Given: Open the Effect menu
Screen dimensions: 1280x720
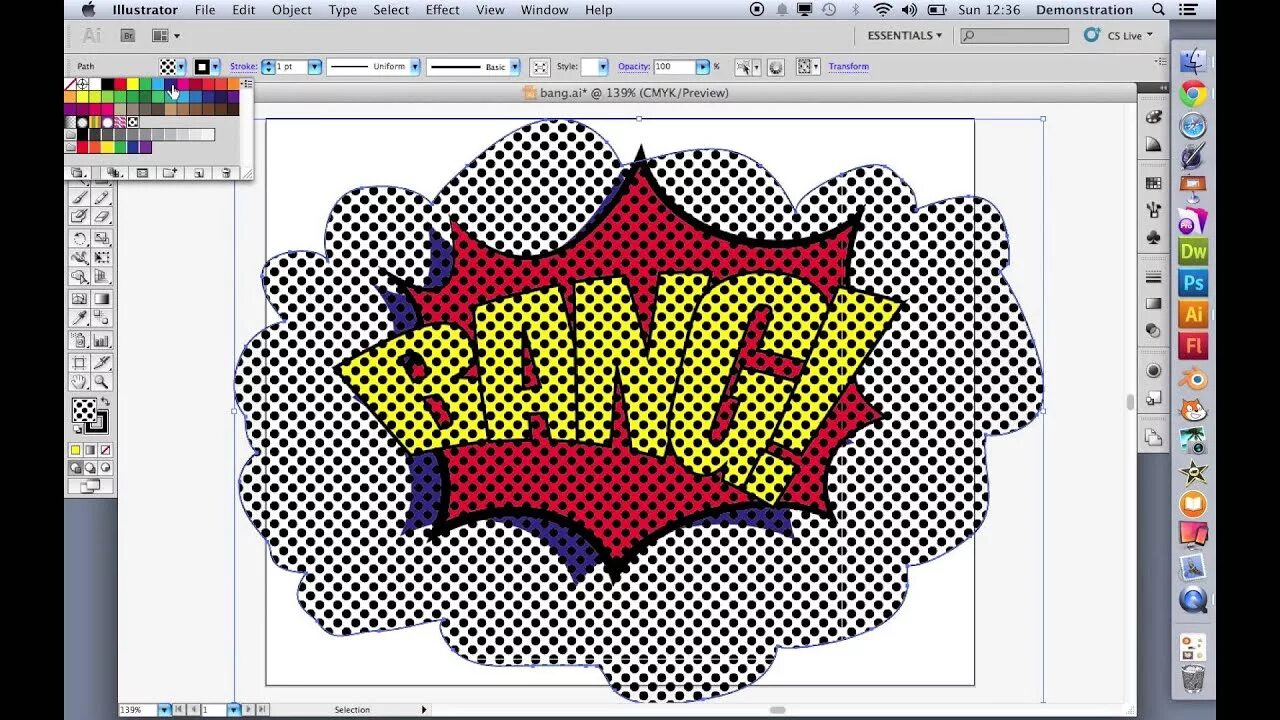Looking at the screenshot, I should 442,10.
